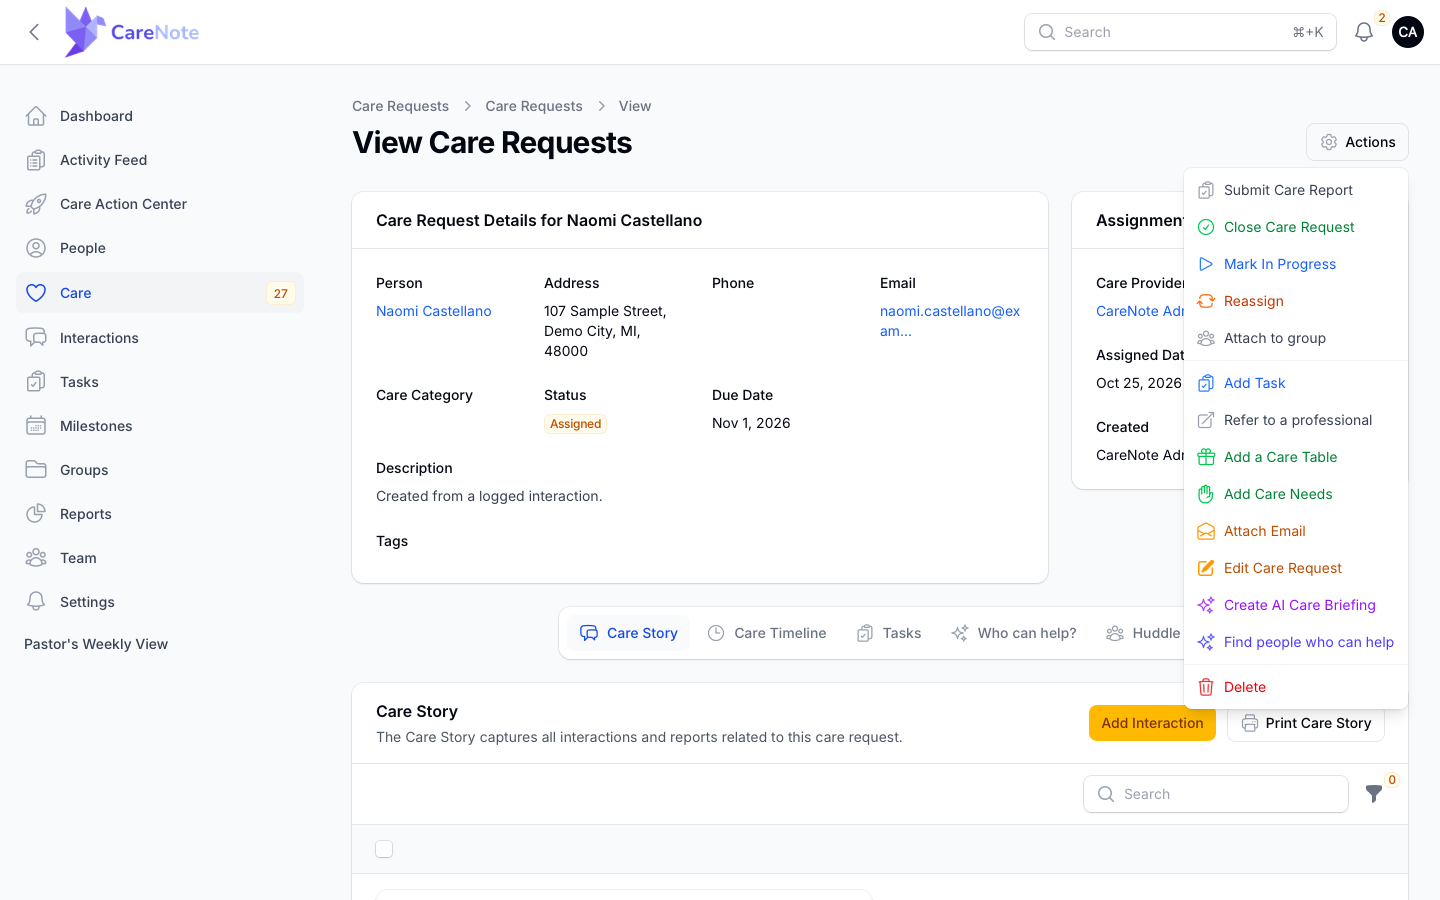Click the Attach Email envelope icon
Image resolution: width=1440 pixels, height=900 pixels.
(x=1206, y=531)
